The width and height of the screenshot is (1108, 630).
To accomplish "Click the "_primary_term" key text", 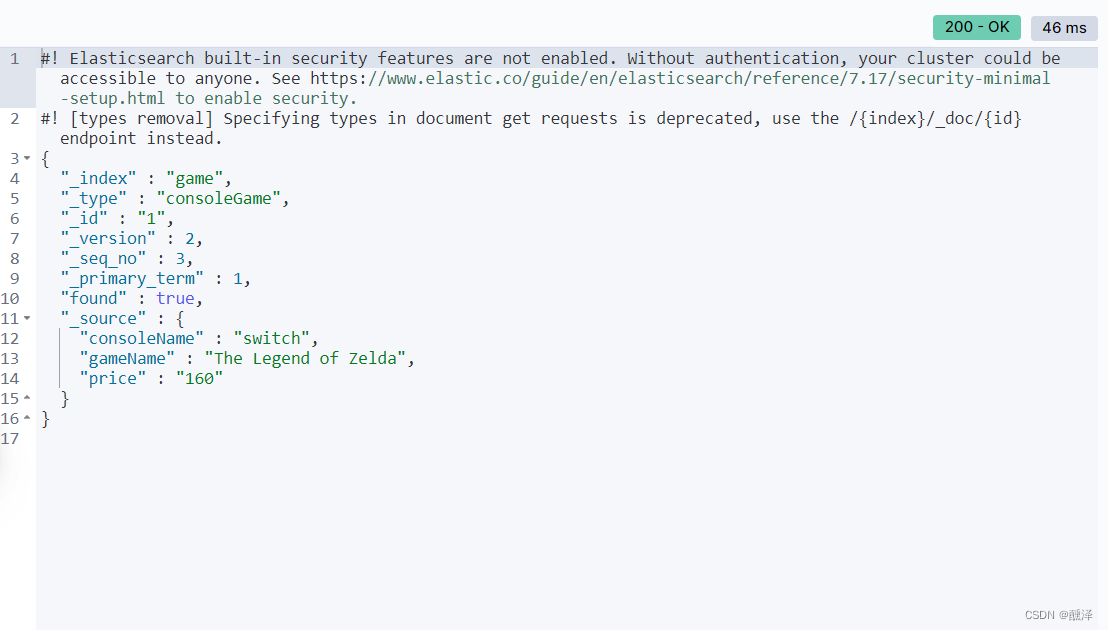I will [x=132, y=278].
